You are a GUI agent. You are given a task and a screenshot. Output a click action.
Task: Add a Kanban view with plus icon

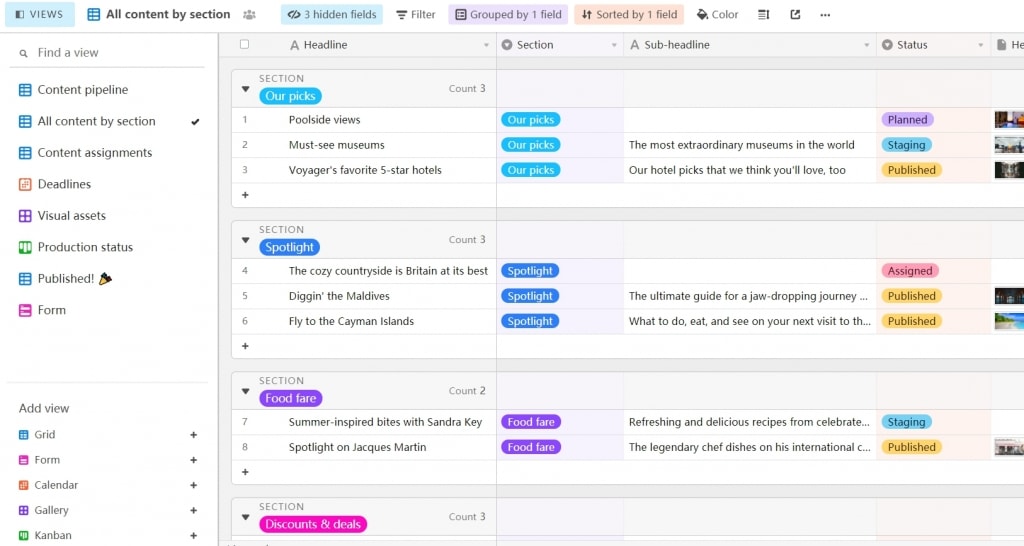coord(194,536)
